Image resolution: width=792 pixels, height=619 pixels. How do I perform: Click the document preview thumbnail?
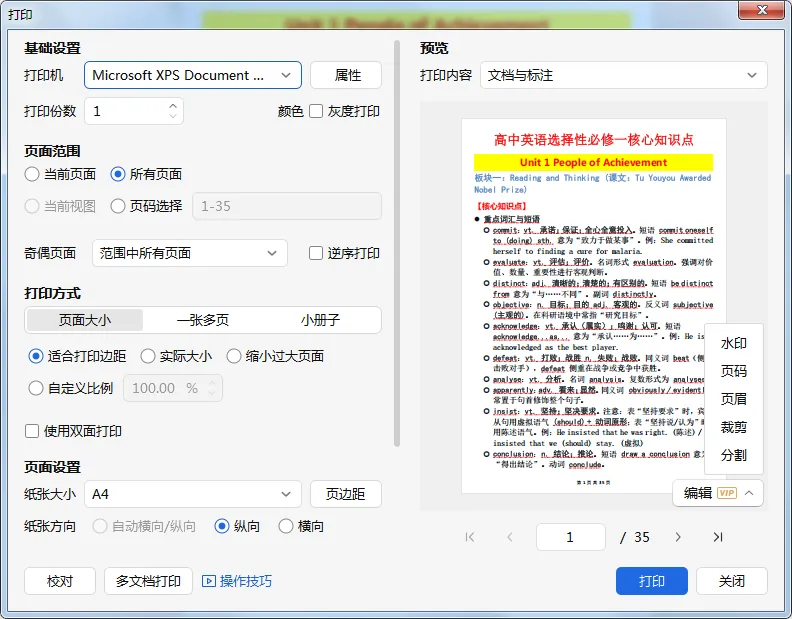pos(594,306)
